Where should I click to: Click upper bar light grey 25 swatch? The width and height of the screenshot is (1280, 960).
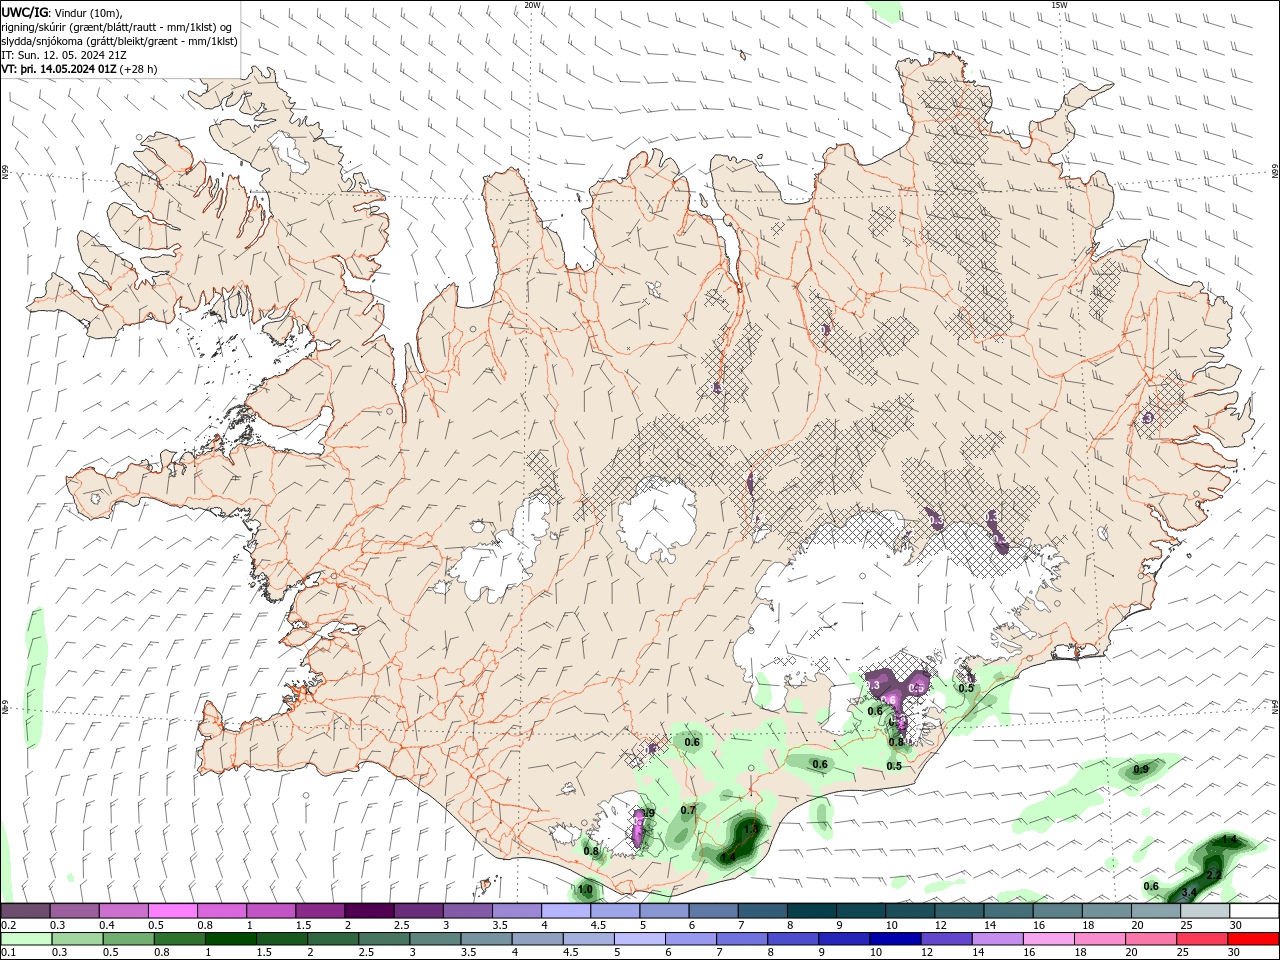[x=1205, y=911]
